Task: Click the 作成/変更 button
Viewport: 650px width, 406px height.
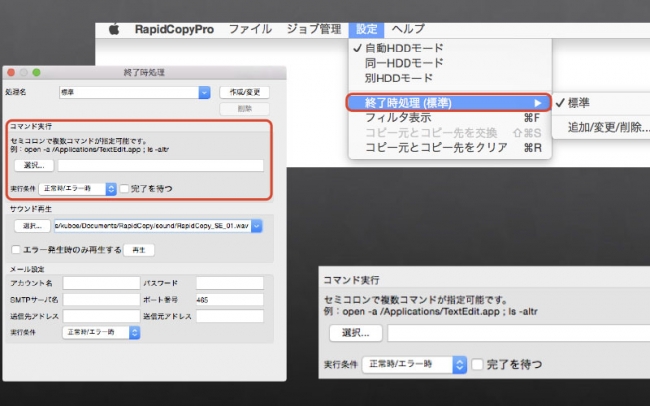Action: (x=245, y=92)
